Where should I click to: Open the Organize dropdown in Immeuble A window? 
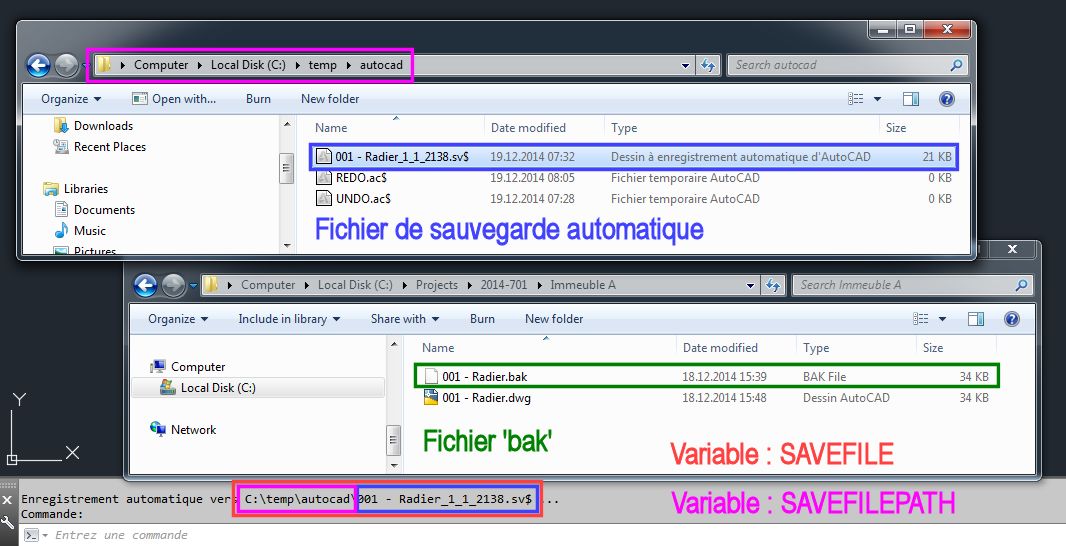coord(178,319)
